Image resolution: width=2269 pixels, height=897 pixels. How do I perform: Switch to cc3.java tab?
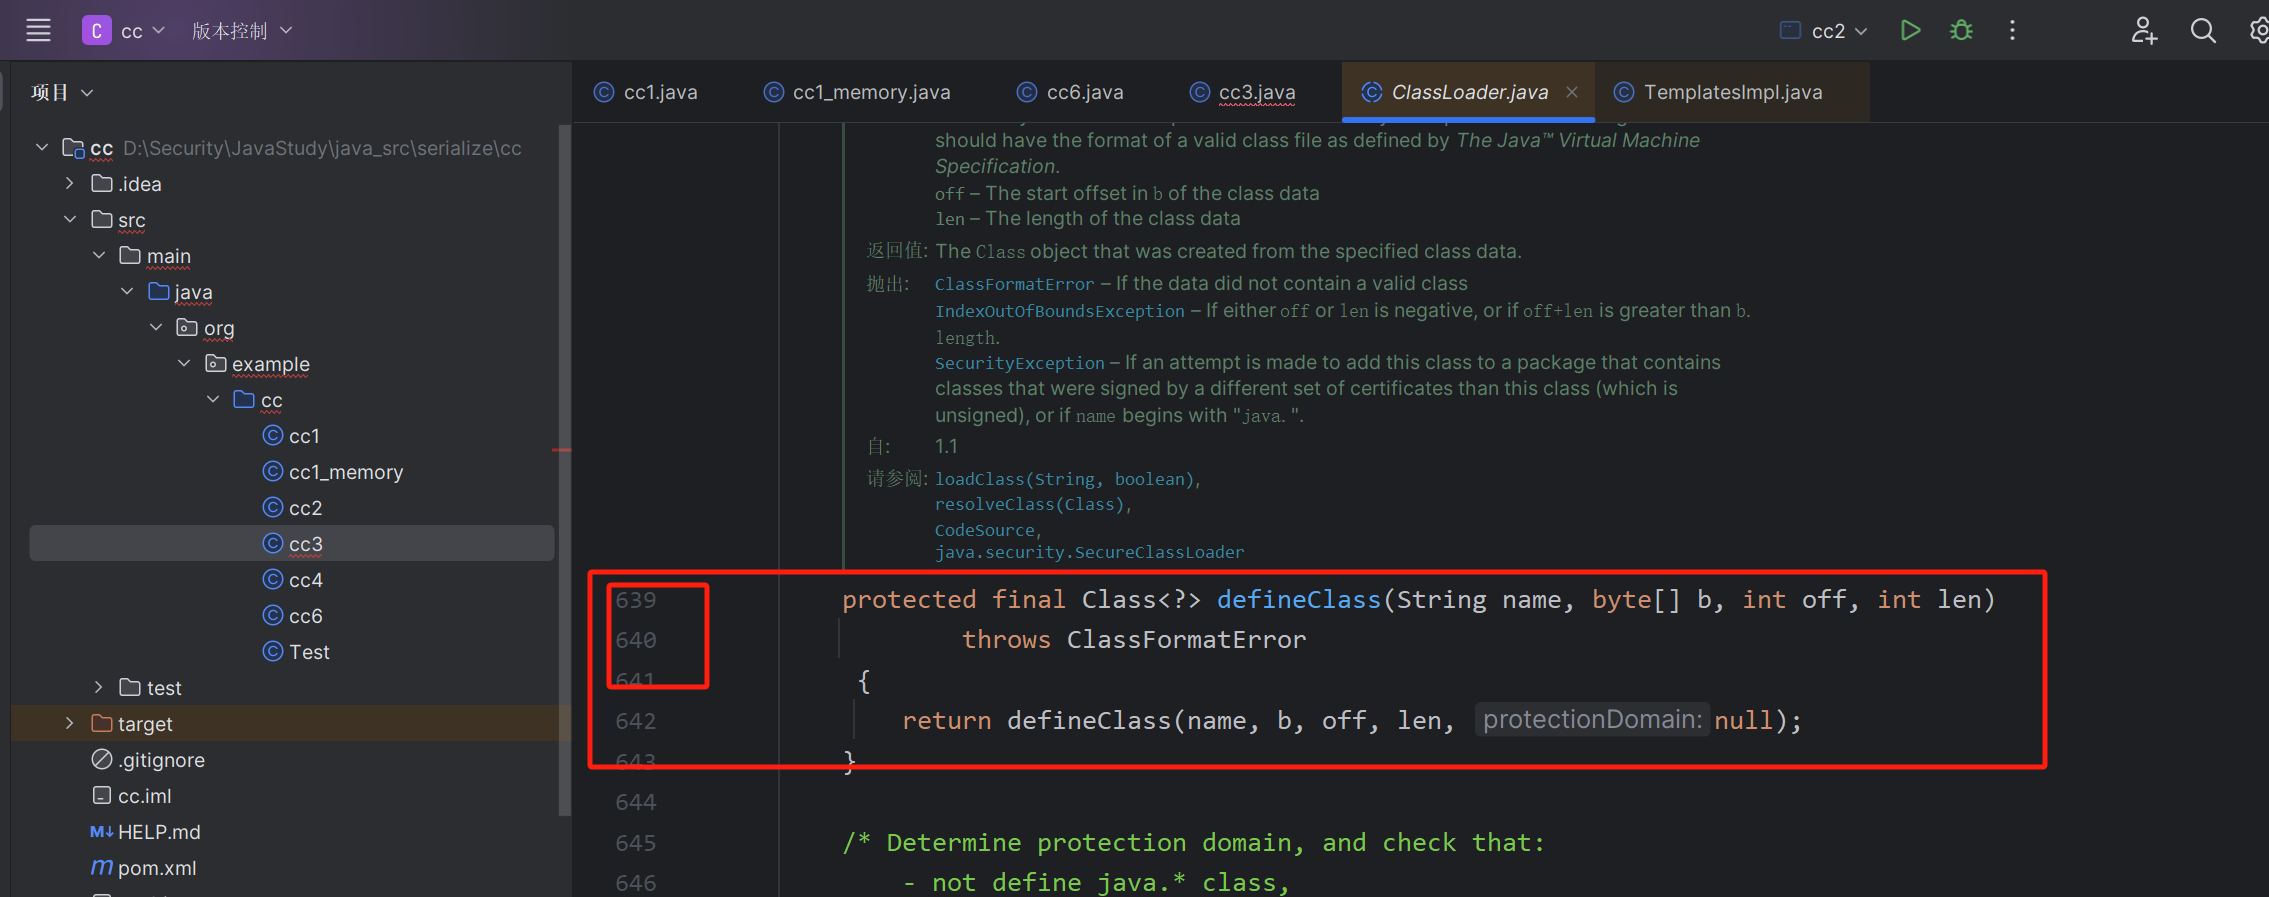tap(1242, 92)
